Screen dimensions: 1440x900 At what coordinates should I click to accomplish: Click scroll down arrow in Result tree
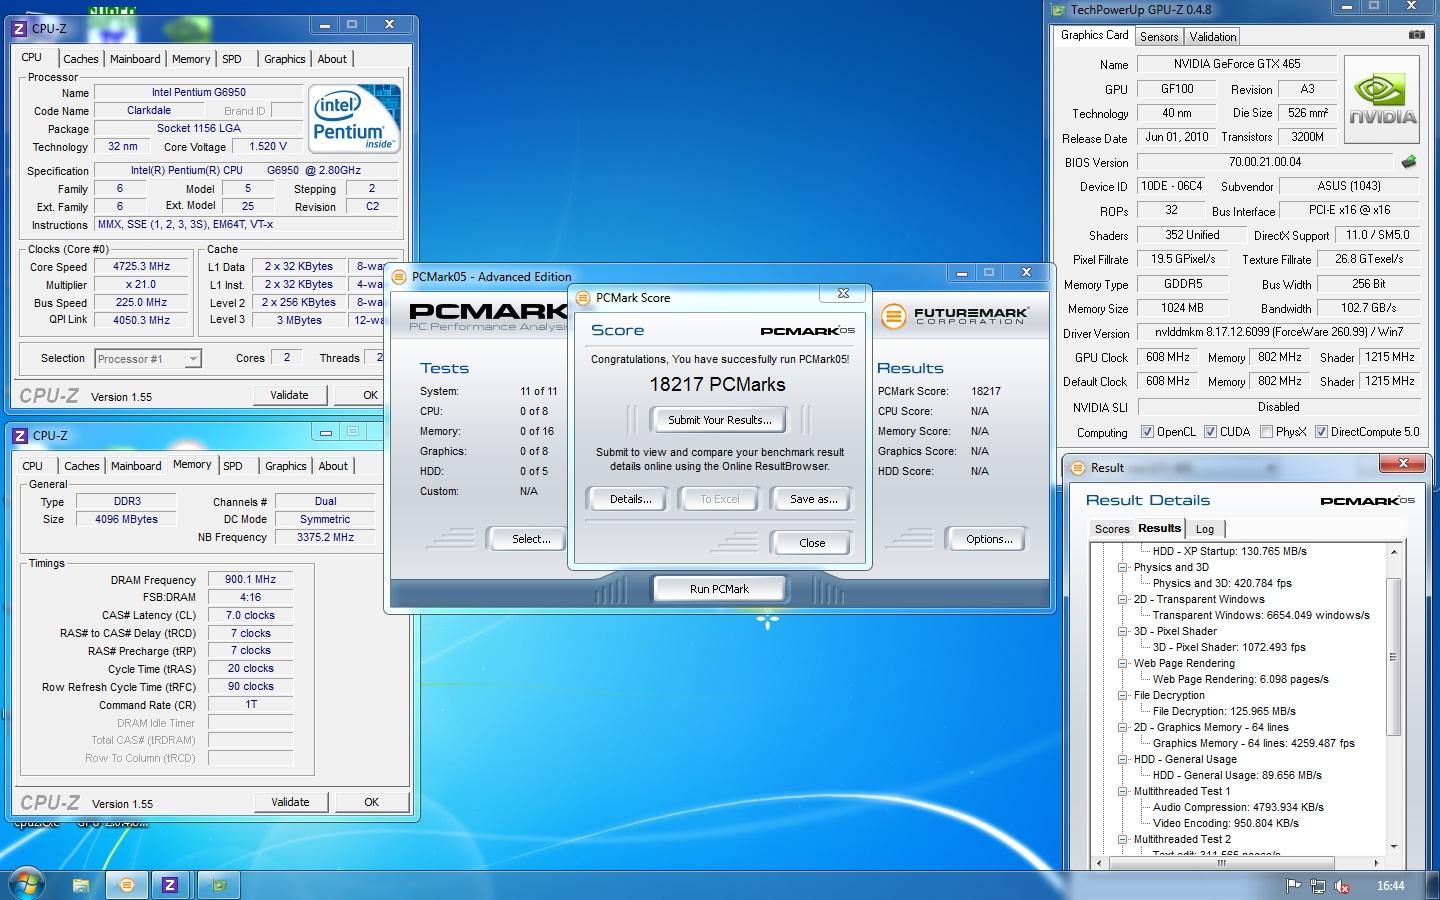tap(1393, 846)
